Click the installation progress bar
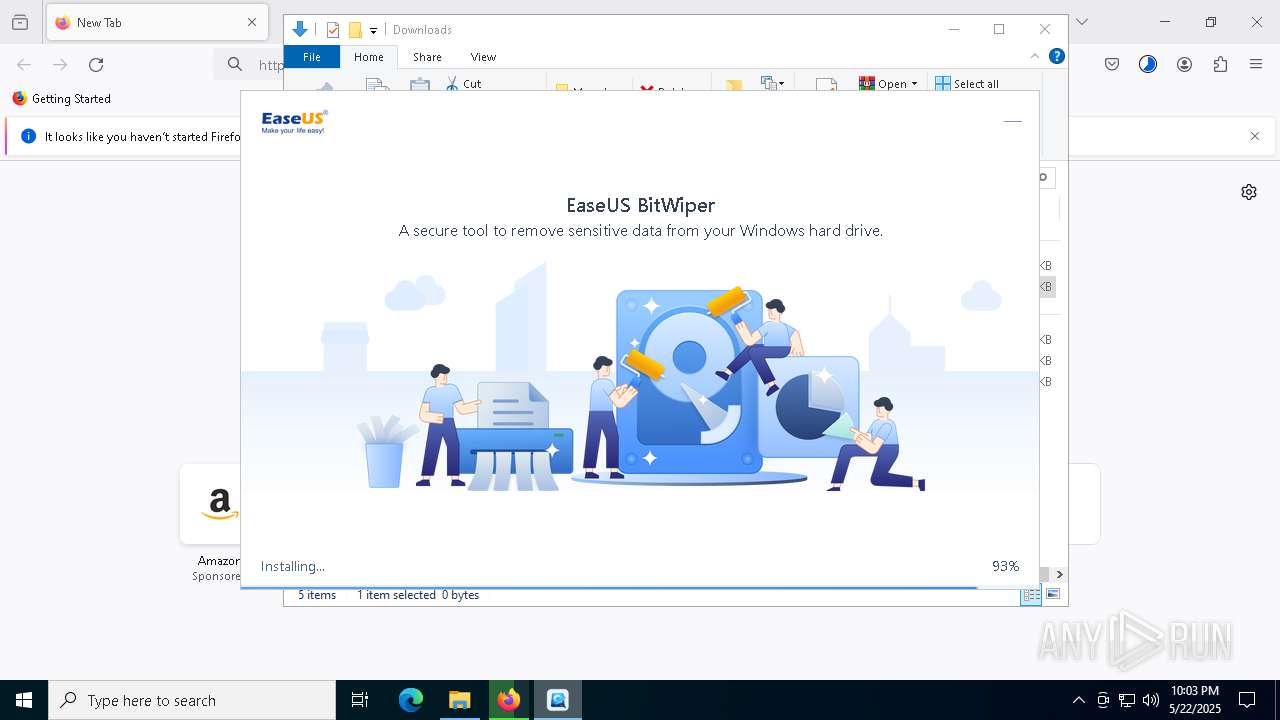1280x720 pixels. pyautogui.click(x=640, y=587)
